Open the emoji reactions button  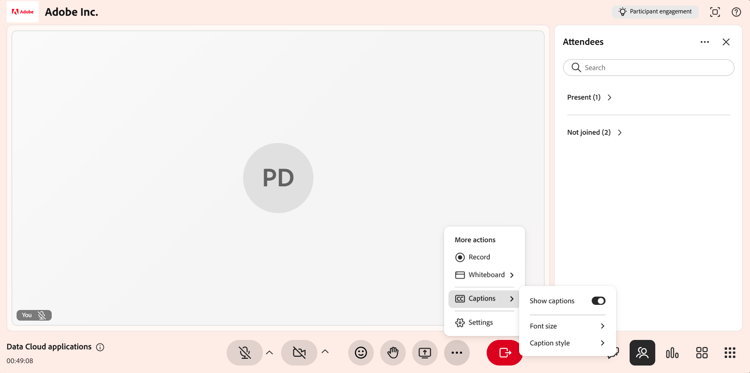[361, 353]
